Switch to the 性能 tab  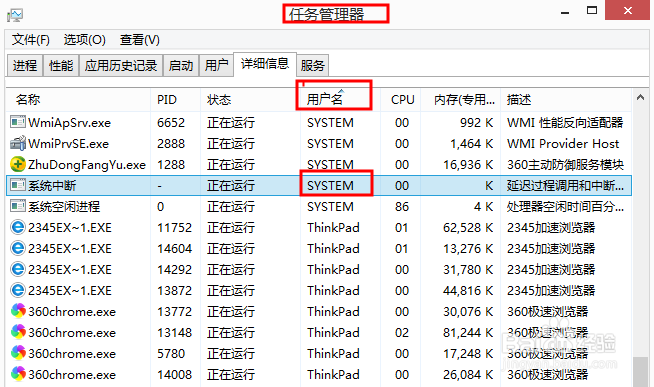pos(61,65)
